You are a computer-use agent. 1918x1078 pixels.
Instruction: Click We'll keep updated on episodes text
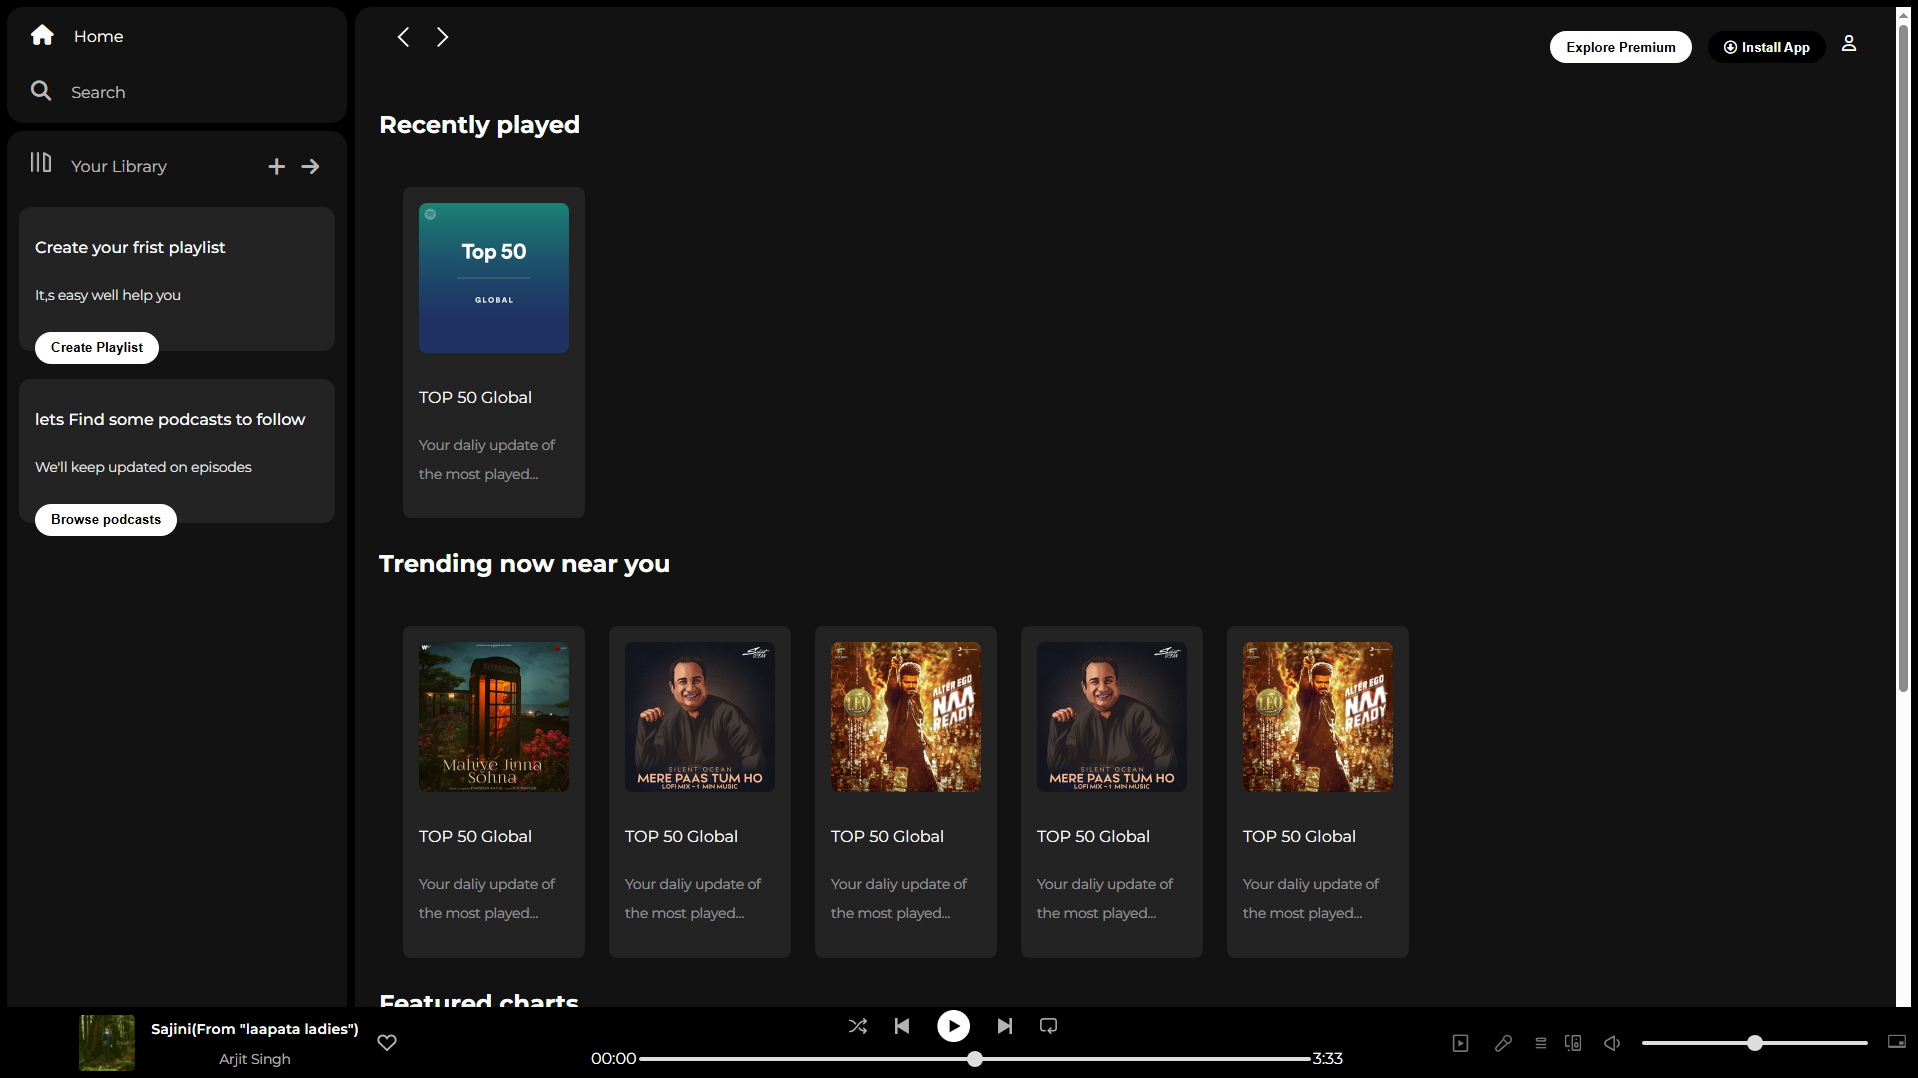(x=143, y=467)
